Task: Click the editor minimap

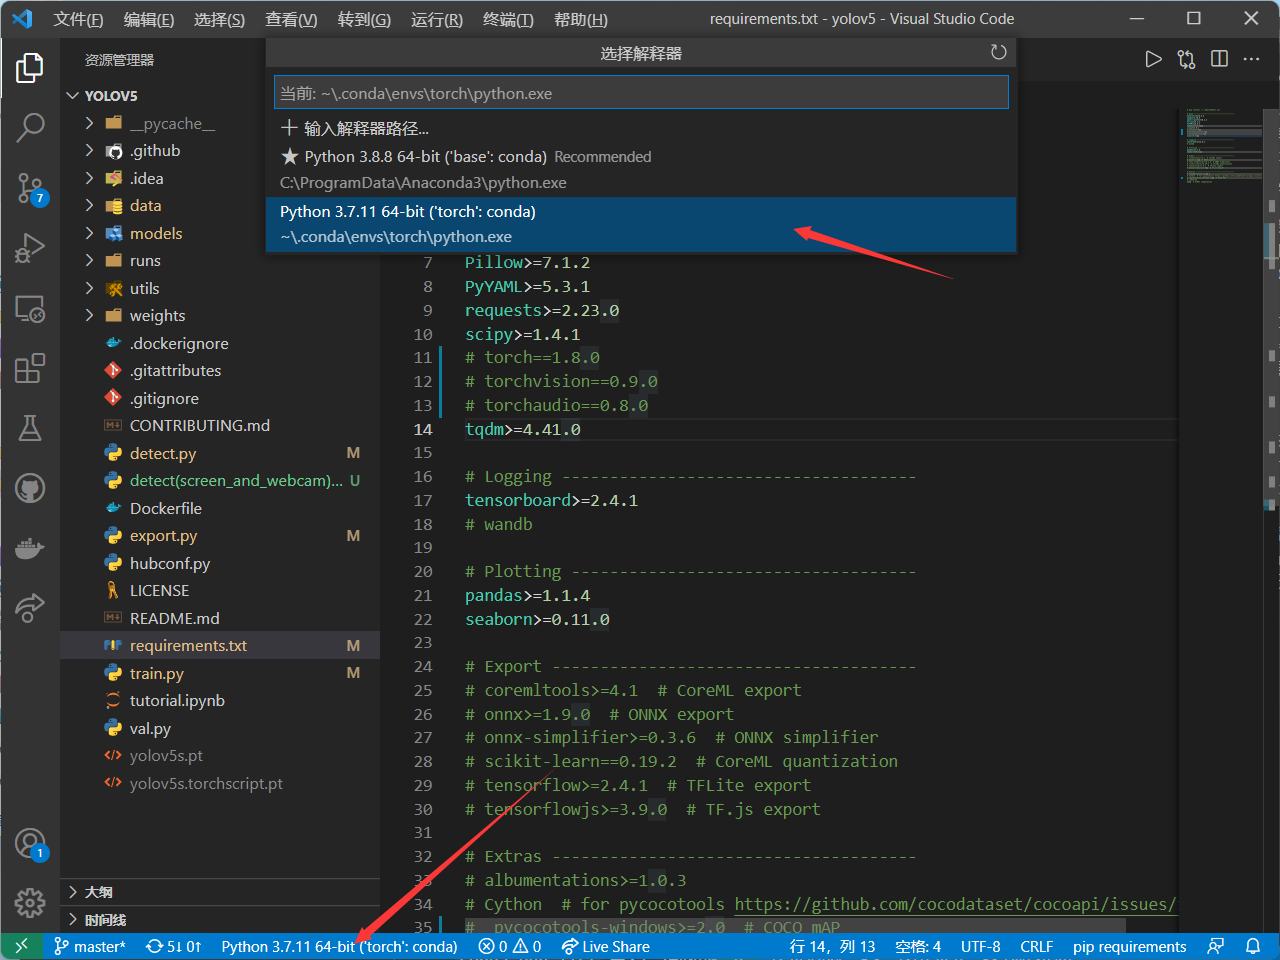Action: (1223, 145)
